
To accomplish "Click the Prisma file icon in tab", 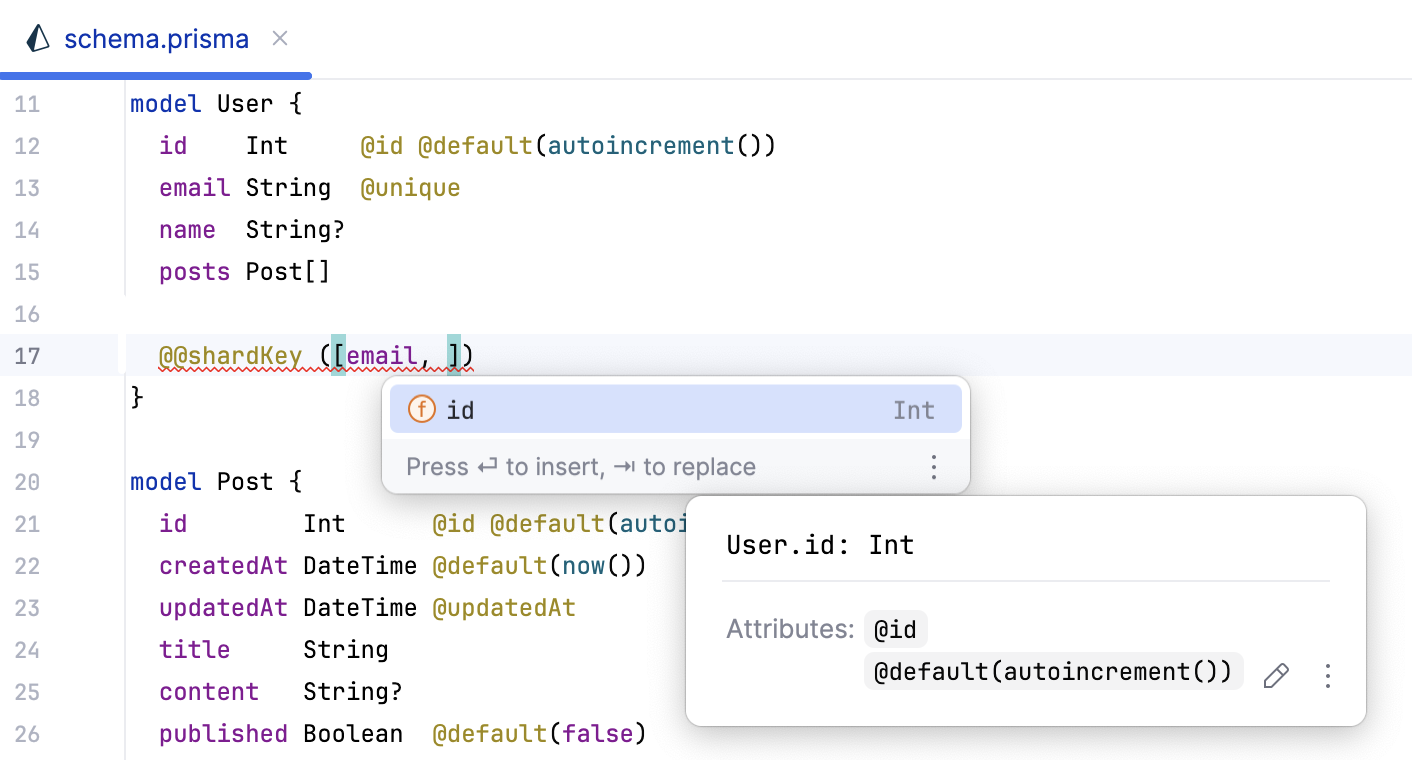I will click(38, 39).
